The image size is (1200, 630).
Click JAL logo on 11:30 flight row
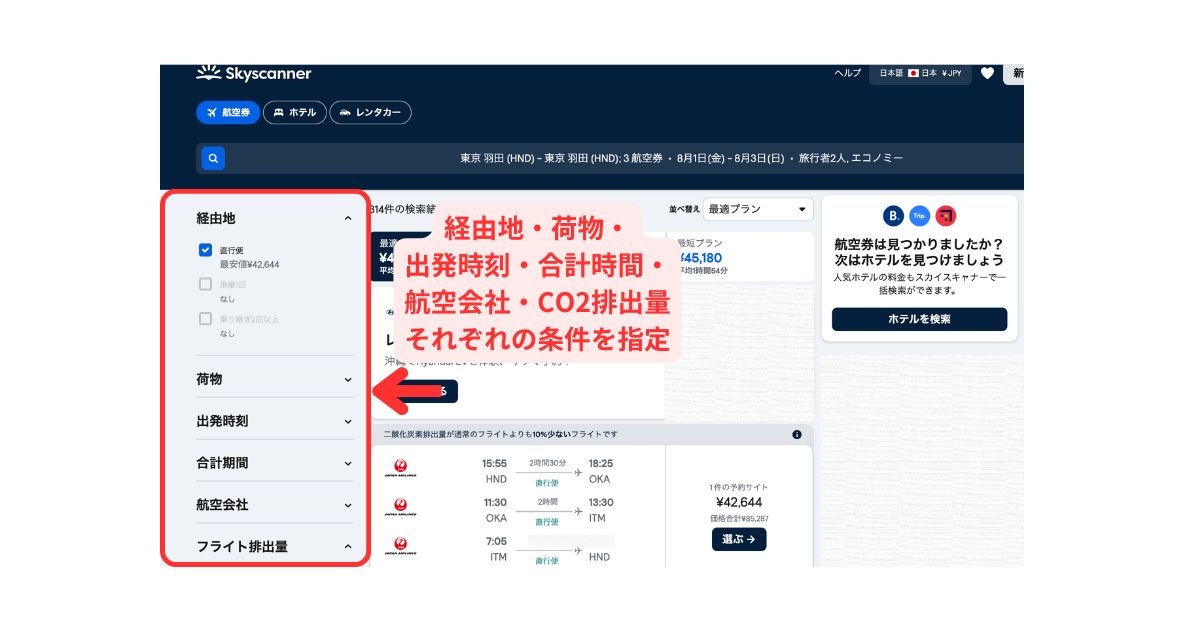[401, 507]
